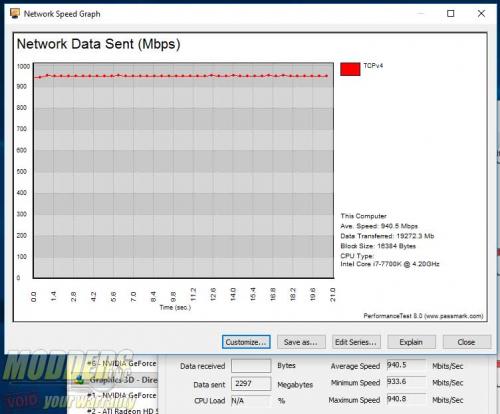500x414 pixels.
Task: Maximize the Network Speed Graph window
Action: click(451, 14)
